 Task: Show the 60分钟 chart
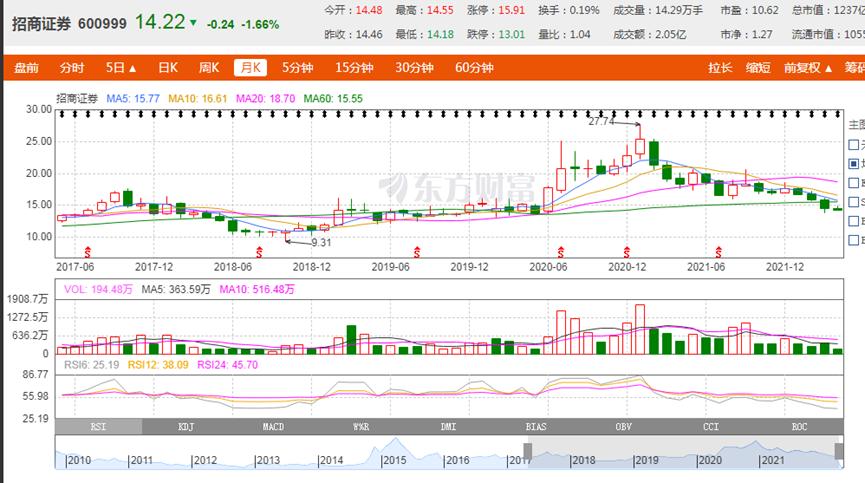click(x=474, y=68)
